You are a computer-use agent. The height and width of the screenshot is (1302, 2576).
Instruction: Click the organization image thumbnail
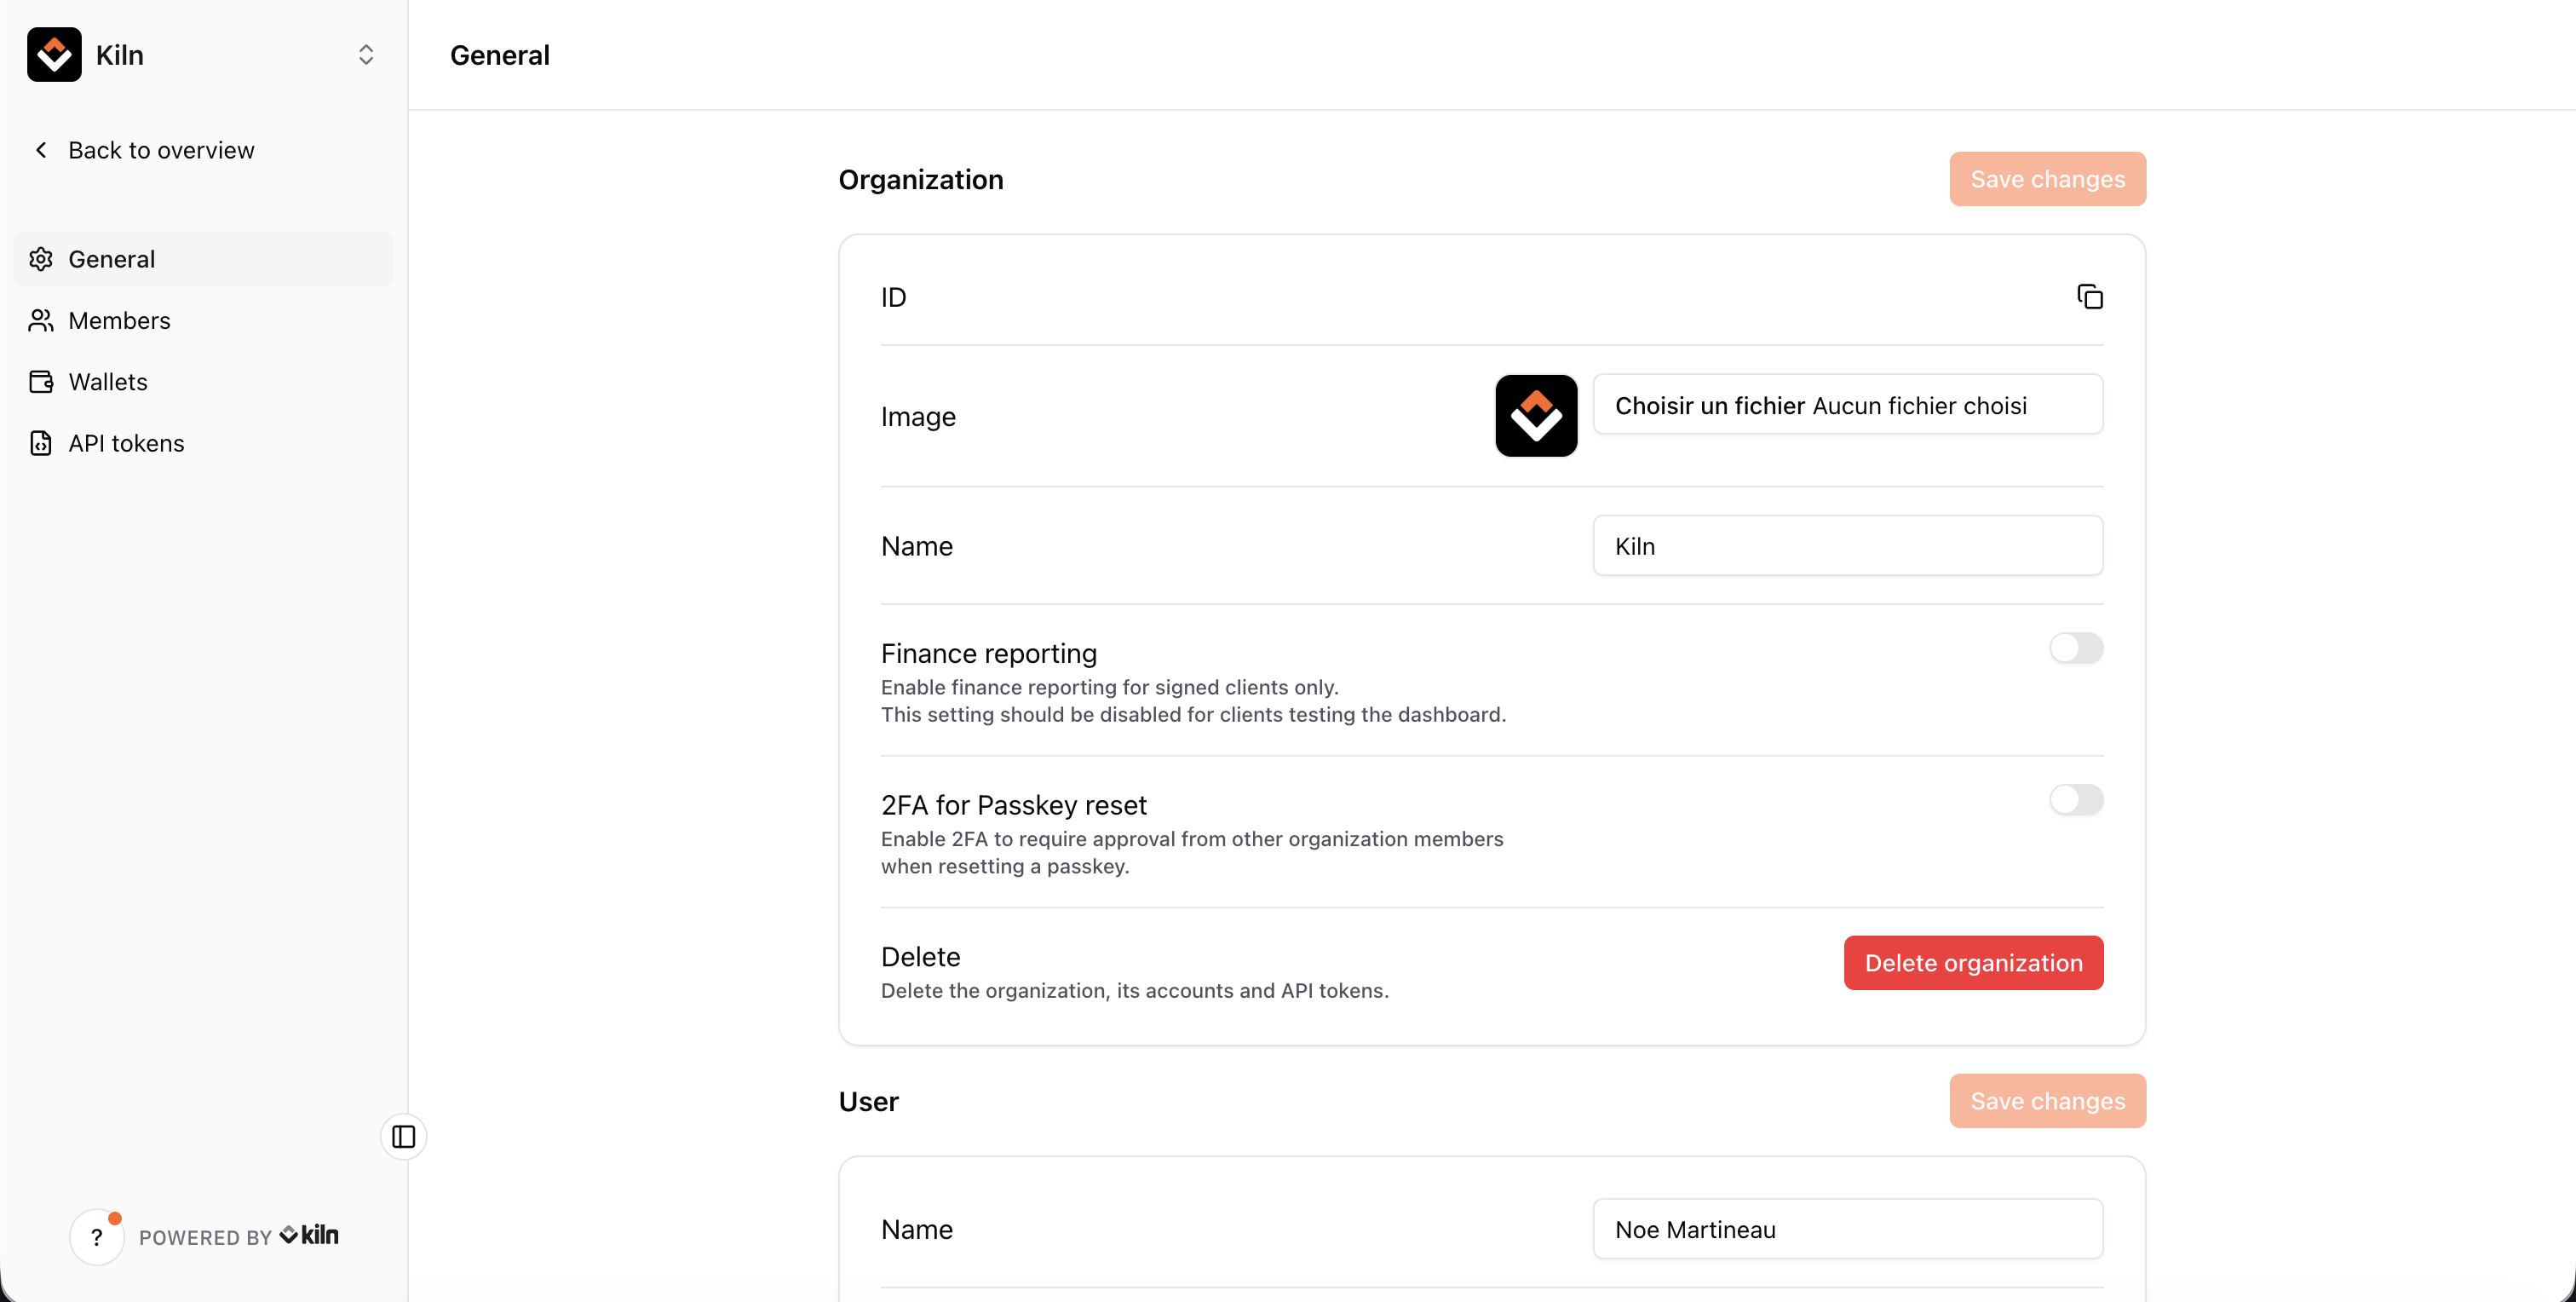(x=1535, y=416)
